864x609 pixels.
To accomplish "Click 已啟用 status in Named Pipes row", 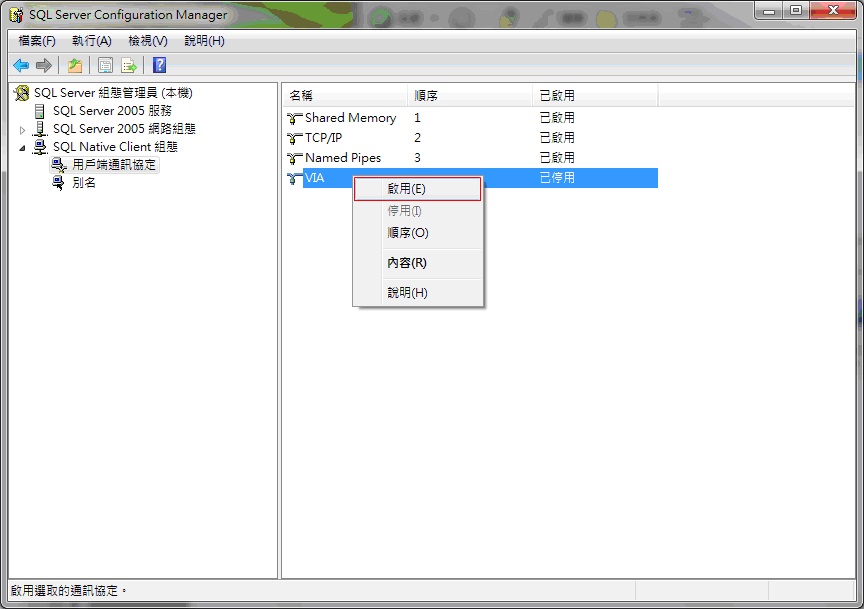I will pyautogui.click(x=557, y=158).
